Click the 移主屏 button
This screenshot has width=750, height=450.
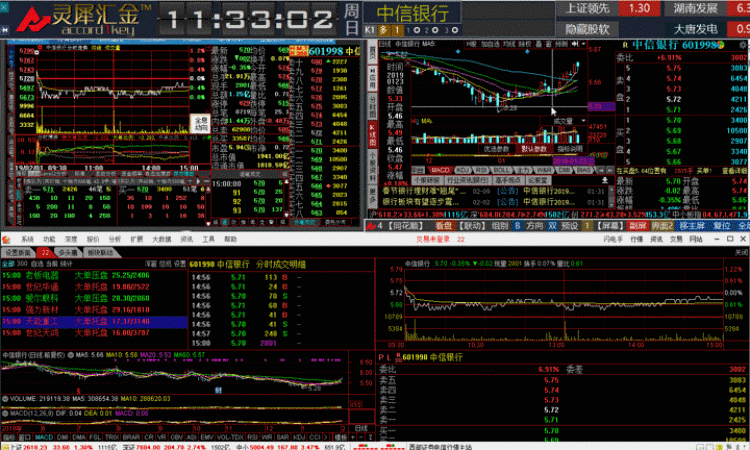click(x=692, y=226)
